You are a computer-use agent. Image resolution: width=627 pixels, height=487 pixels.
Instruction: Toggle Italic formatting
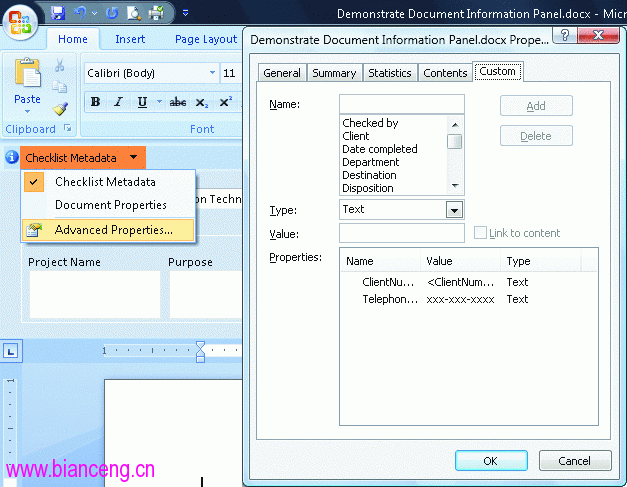[118, 102]
